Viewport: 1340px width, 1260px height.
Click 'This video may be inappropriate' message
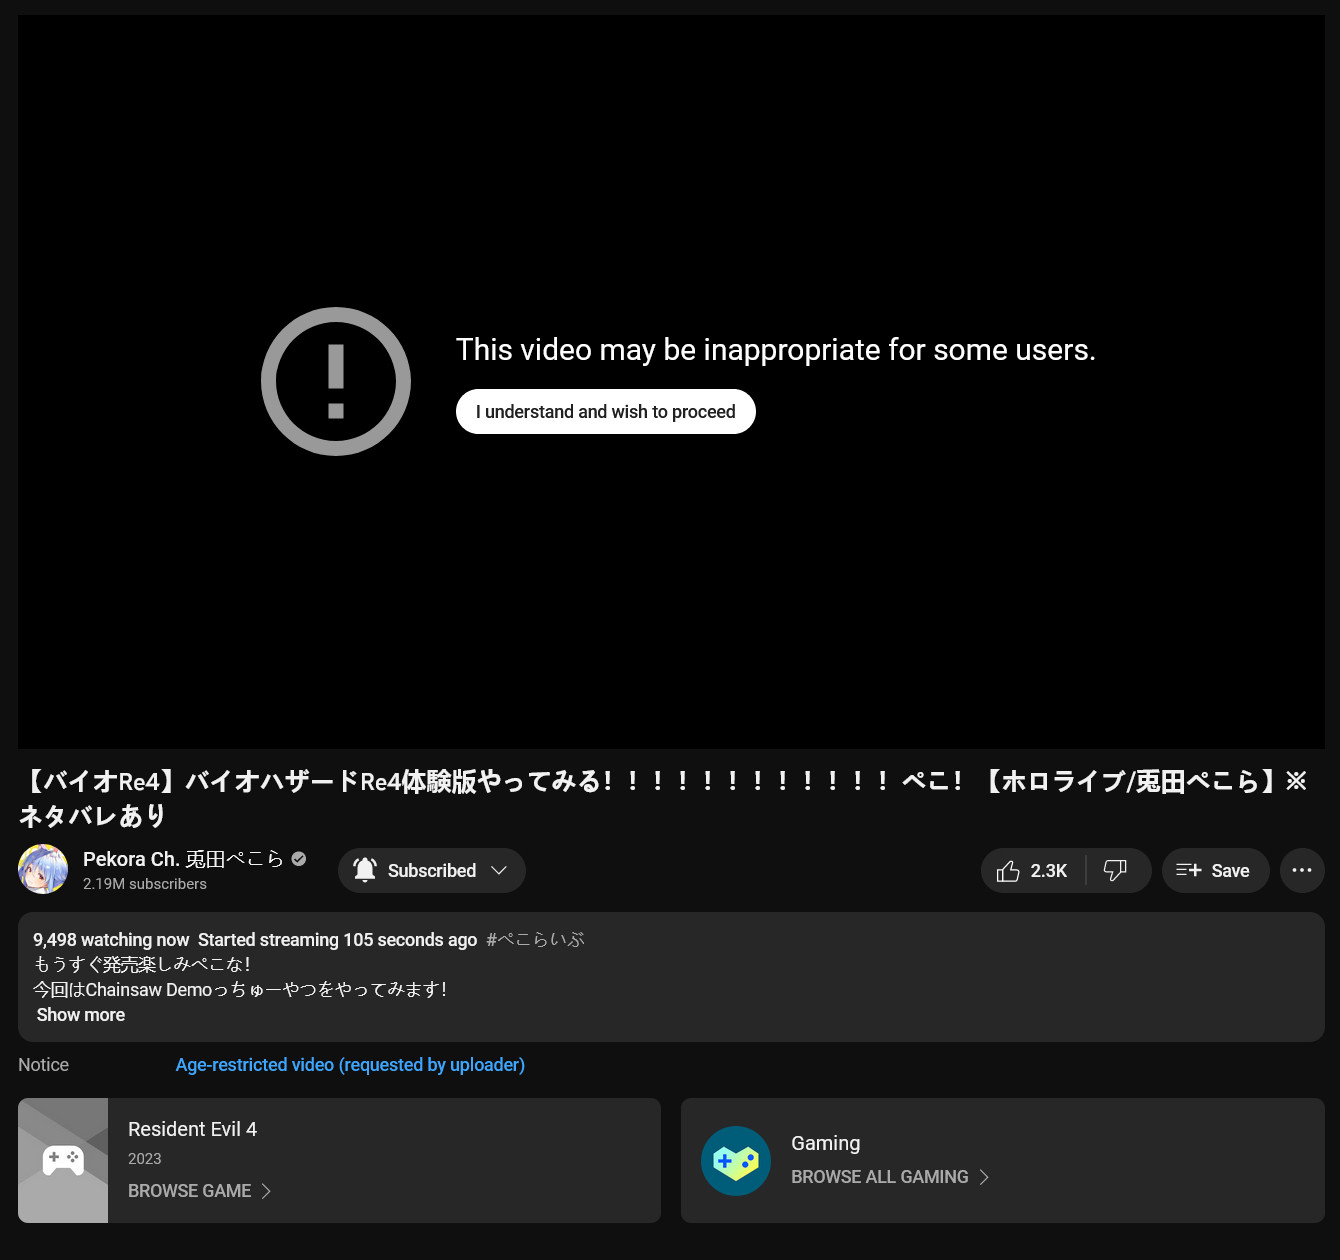click(776, 350)
